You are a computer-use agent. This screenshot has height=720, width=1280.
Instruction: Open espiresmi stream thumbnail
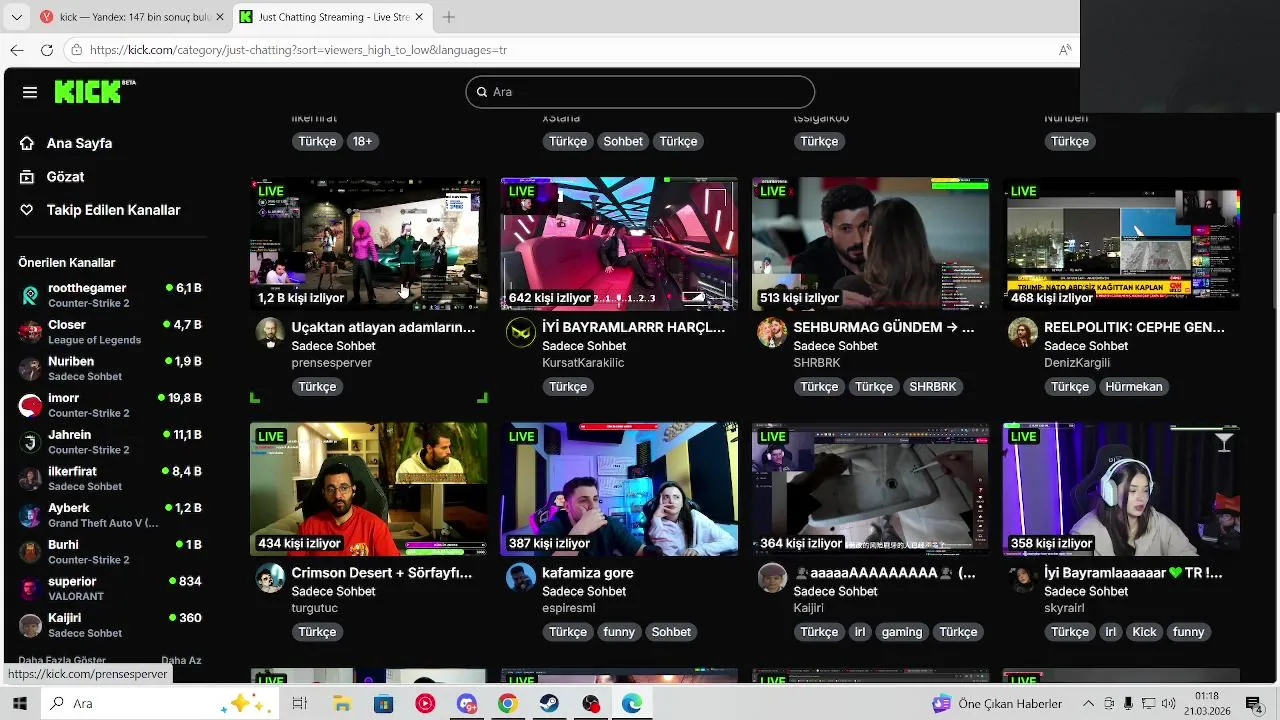[x=619, y=489]
